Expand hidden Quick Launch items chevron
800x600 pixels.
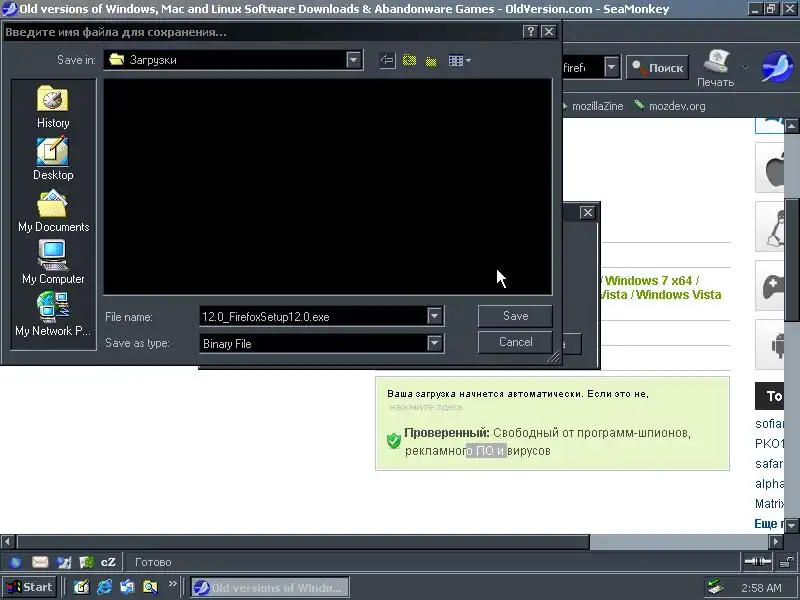click(x=172, y=583)
